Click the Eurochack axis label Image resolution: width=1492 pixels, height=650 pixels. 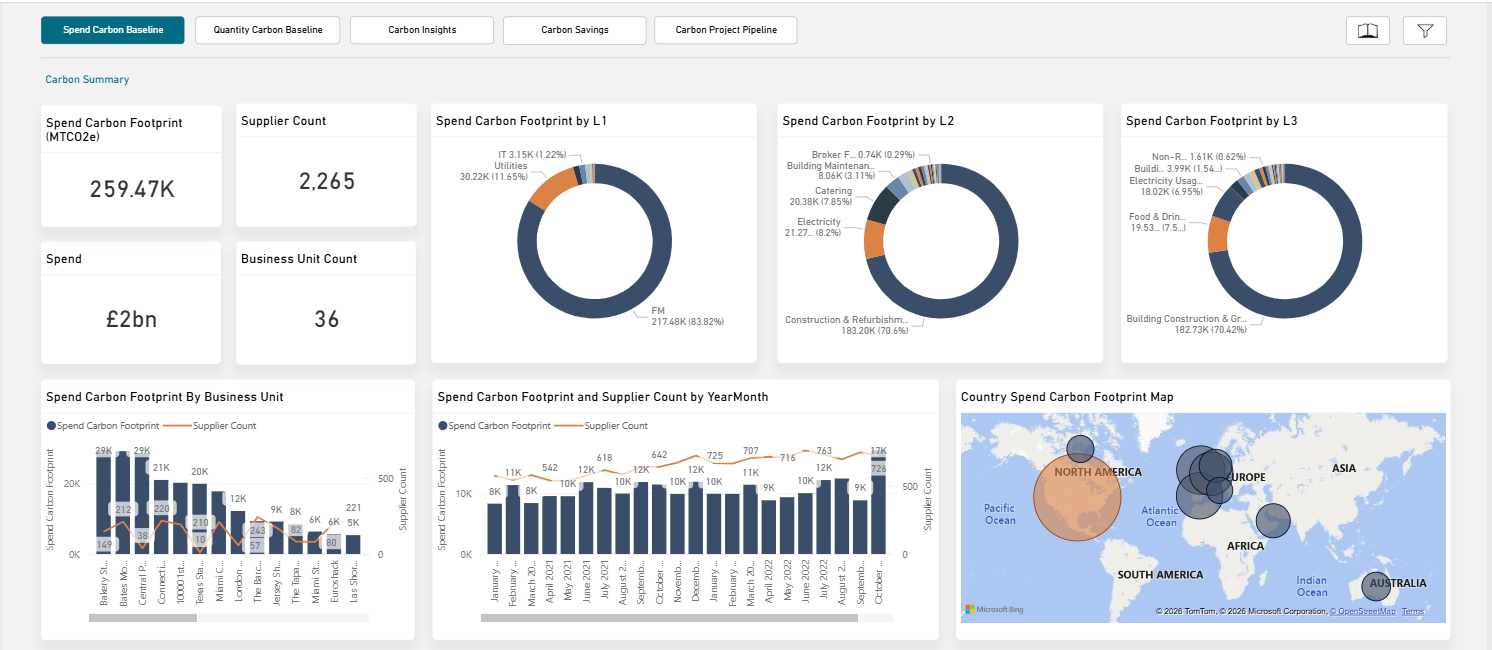334,580
